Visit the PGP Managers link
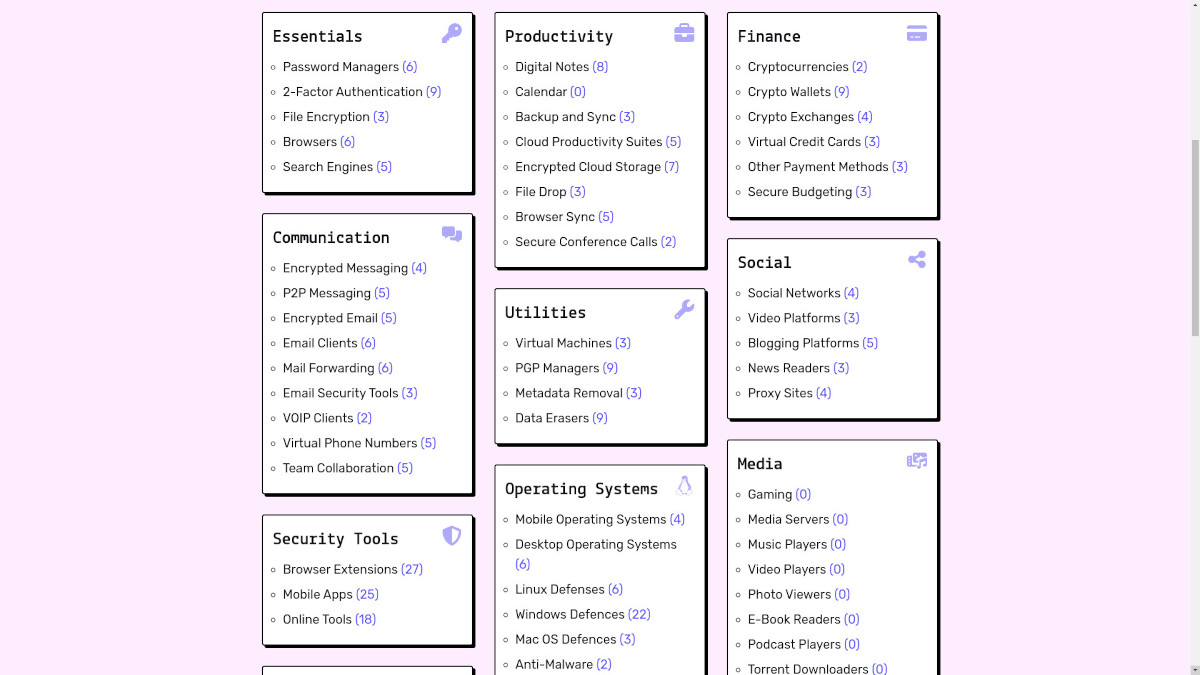This screenshot has width=1200, height=675. tap(557, 368)
